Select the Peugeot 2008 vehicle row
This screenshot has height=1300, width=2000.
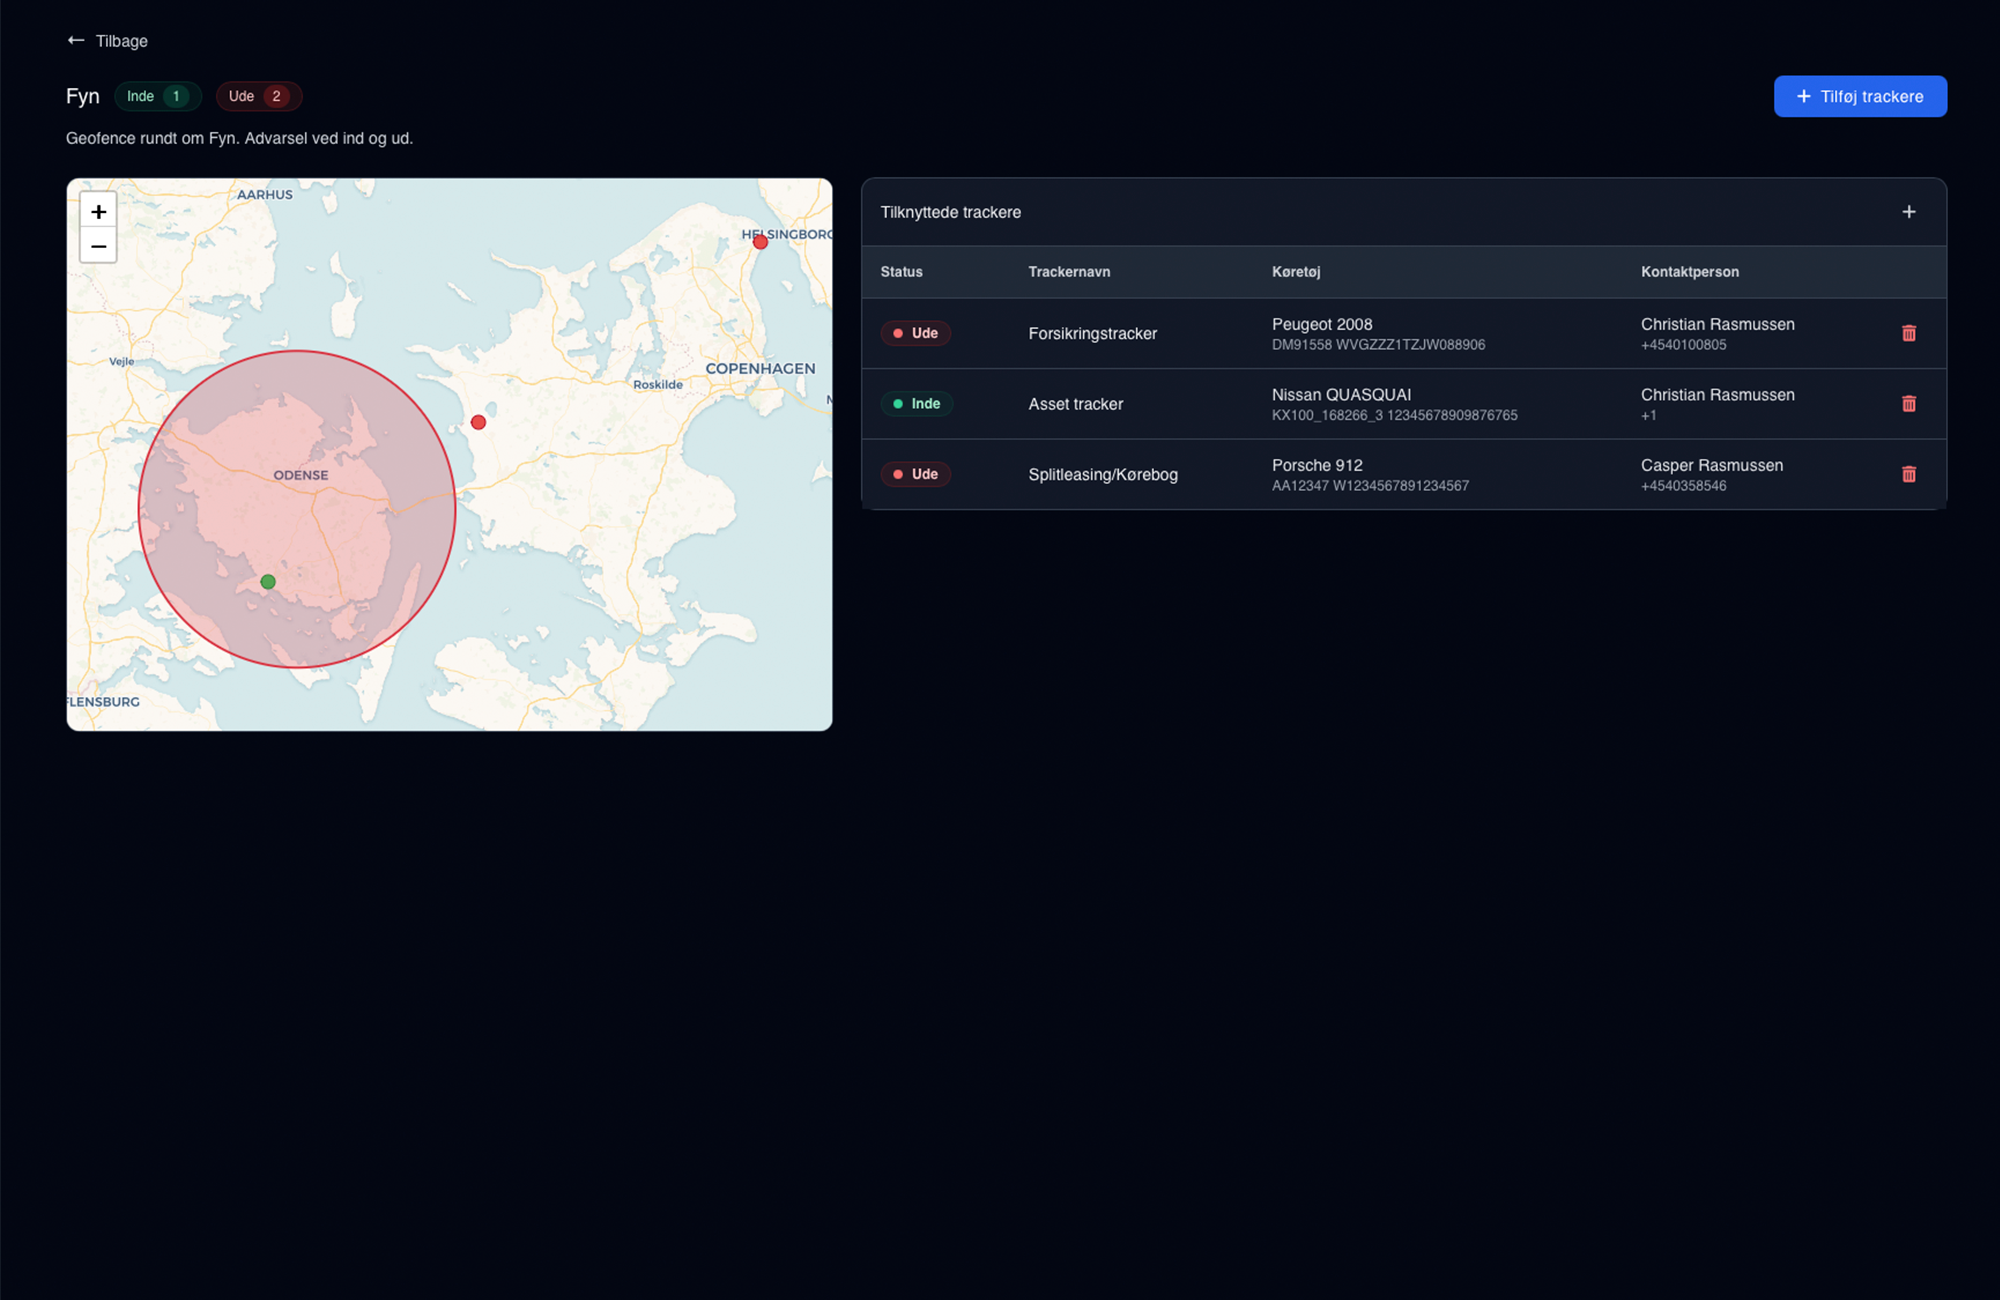click(x=1321, y=325)
